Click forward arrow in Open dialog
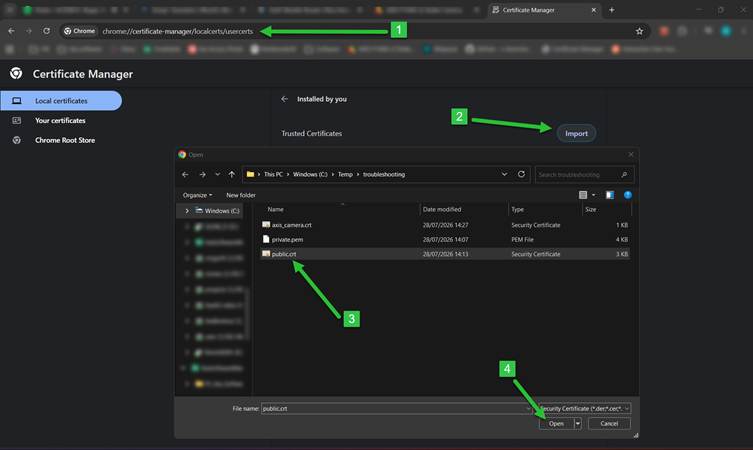The height and width of the screenshot is (450, 753). [203, 174]
